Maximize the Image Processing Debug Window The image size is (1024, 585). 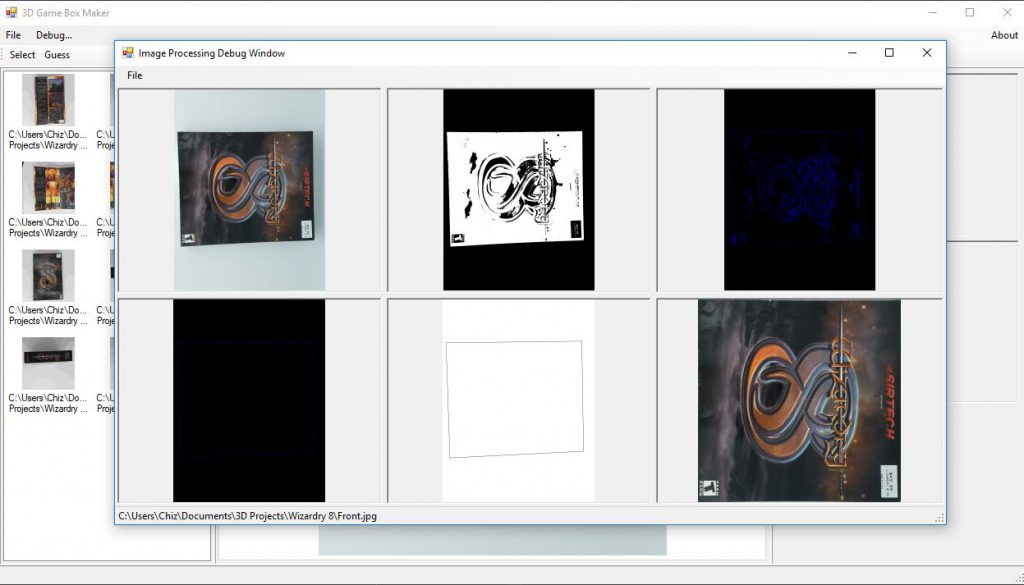[x=888, y=53]
